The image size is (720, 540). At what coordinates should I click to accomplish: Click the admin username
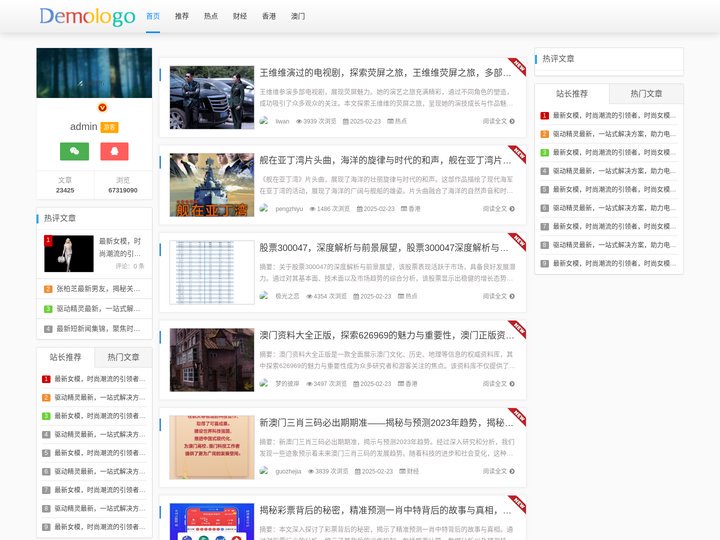click(x=84, y=127)
